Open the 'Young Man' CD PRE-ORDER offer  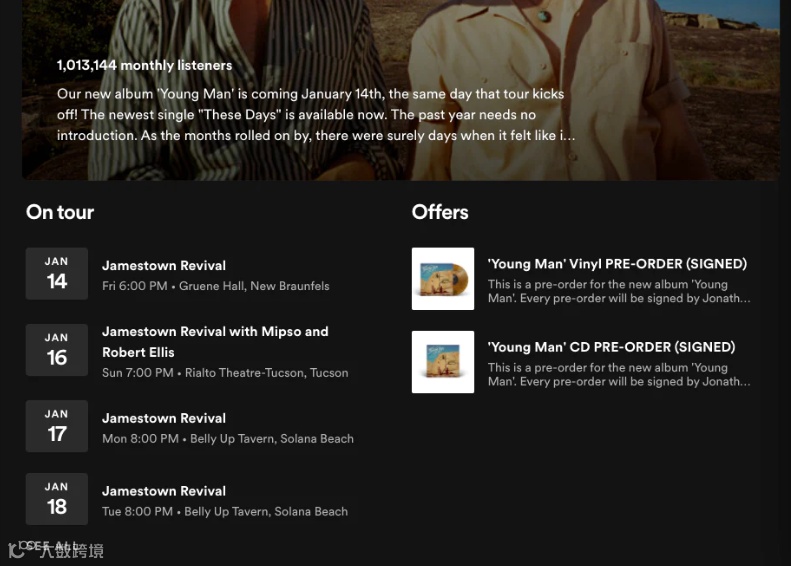click(x=611, y=347)
